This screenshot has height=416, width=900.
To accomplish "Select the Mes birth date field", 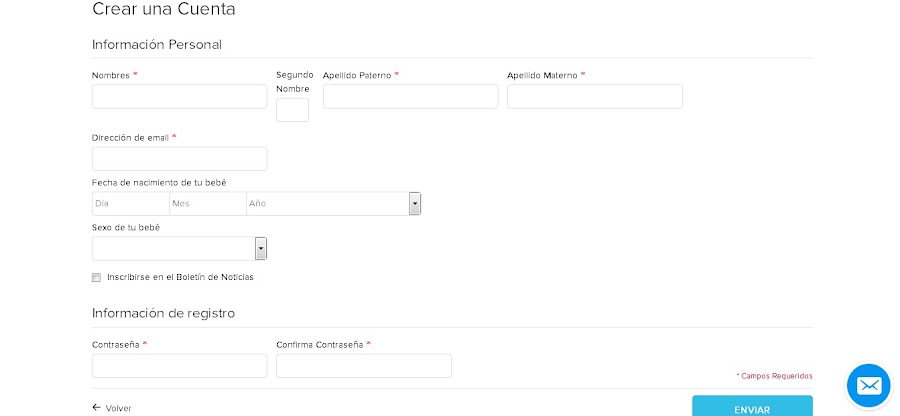I will (x=207, y=204).
